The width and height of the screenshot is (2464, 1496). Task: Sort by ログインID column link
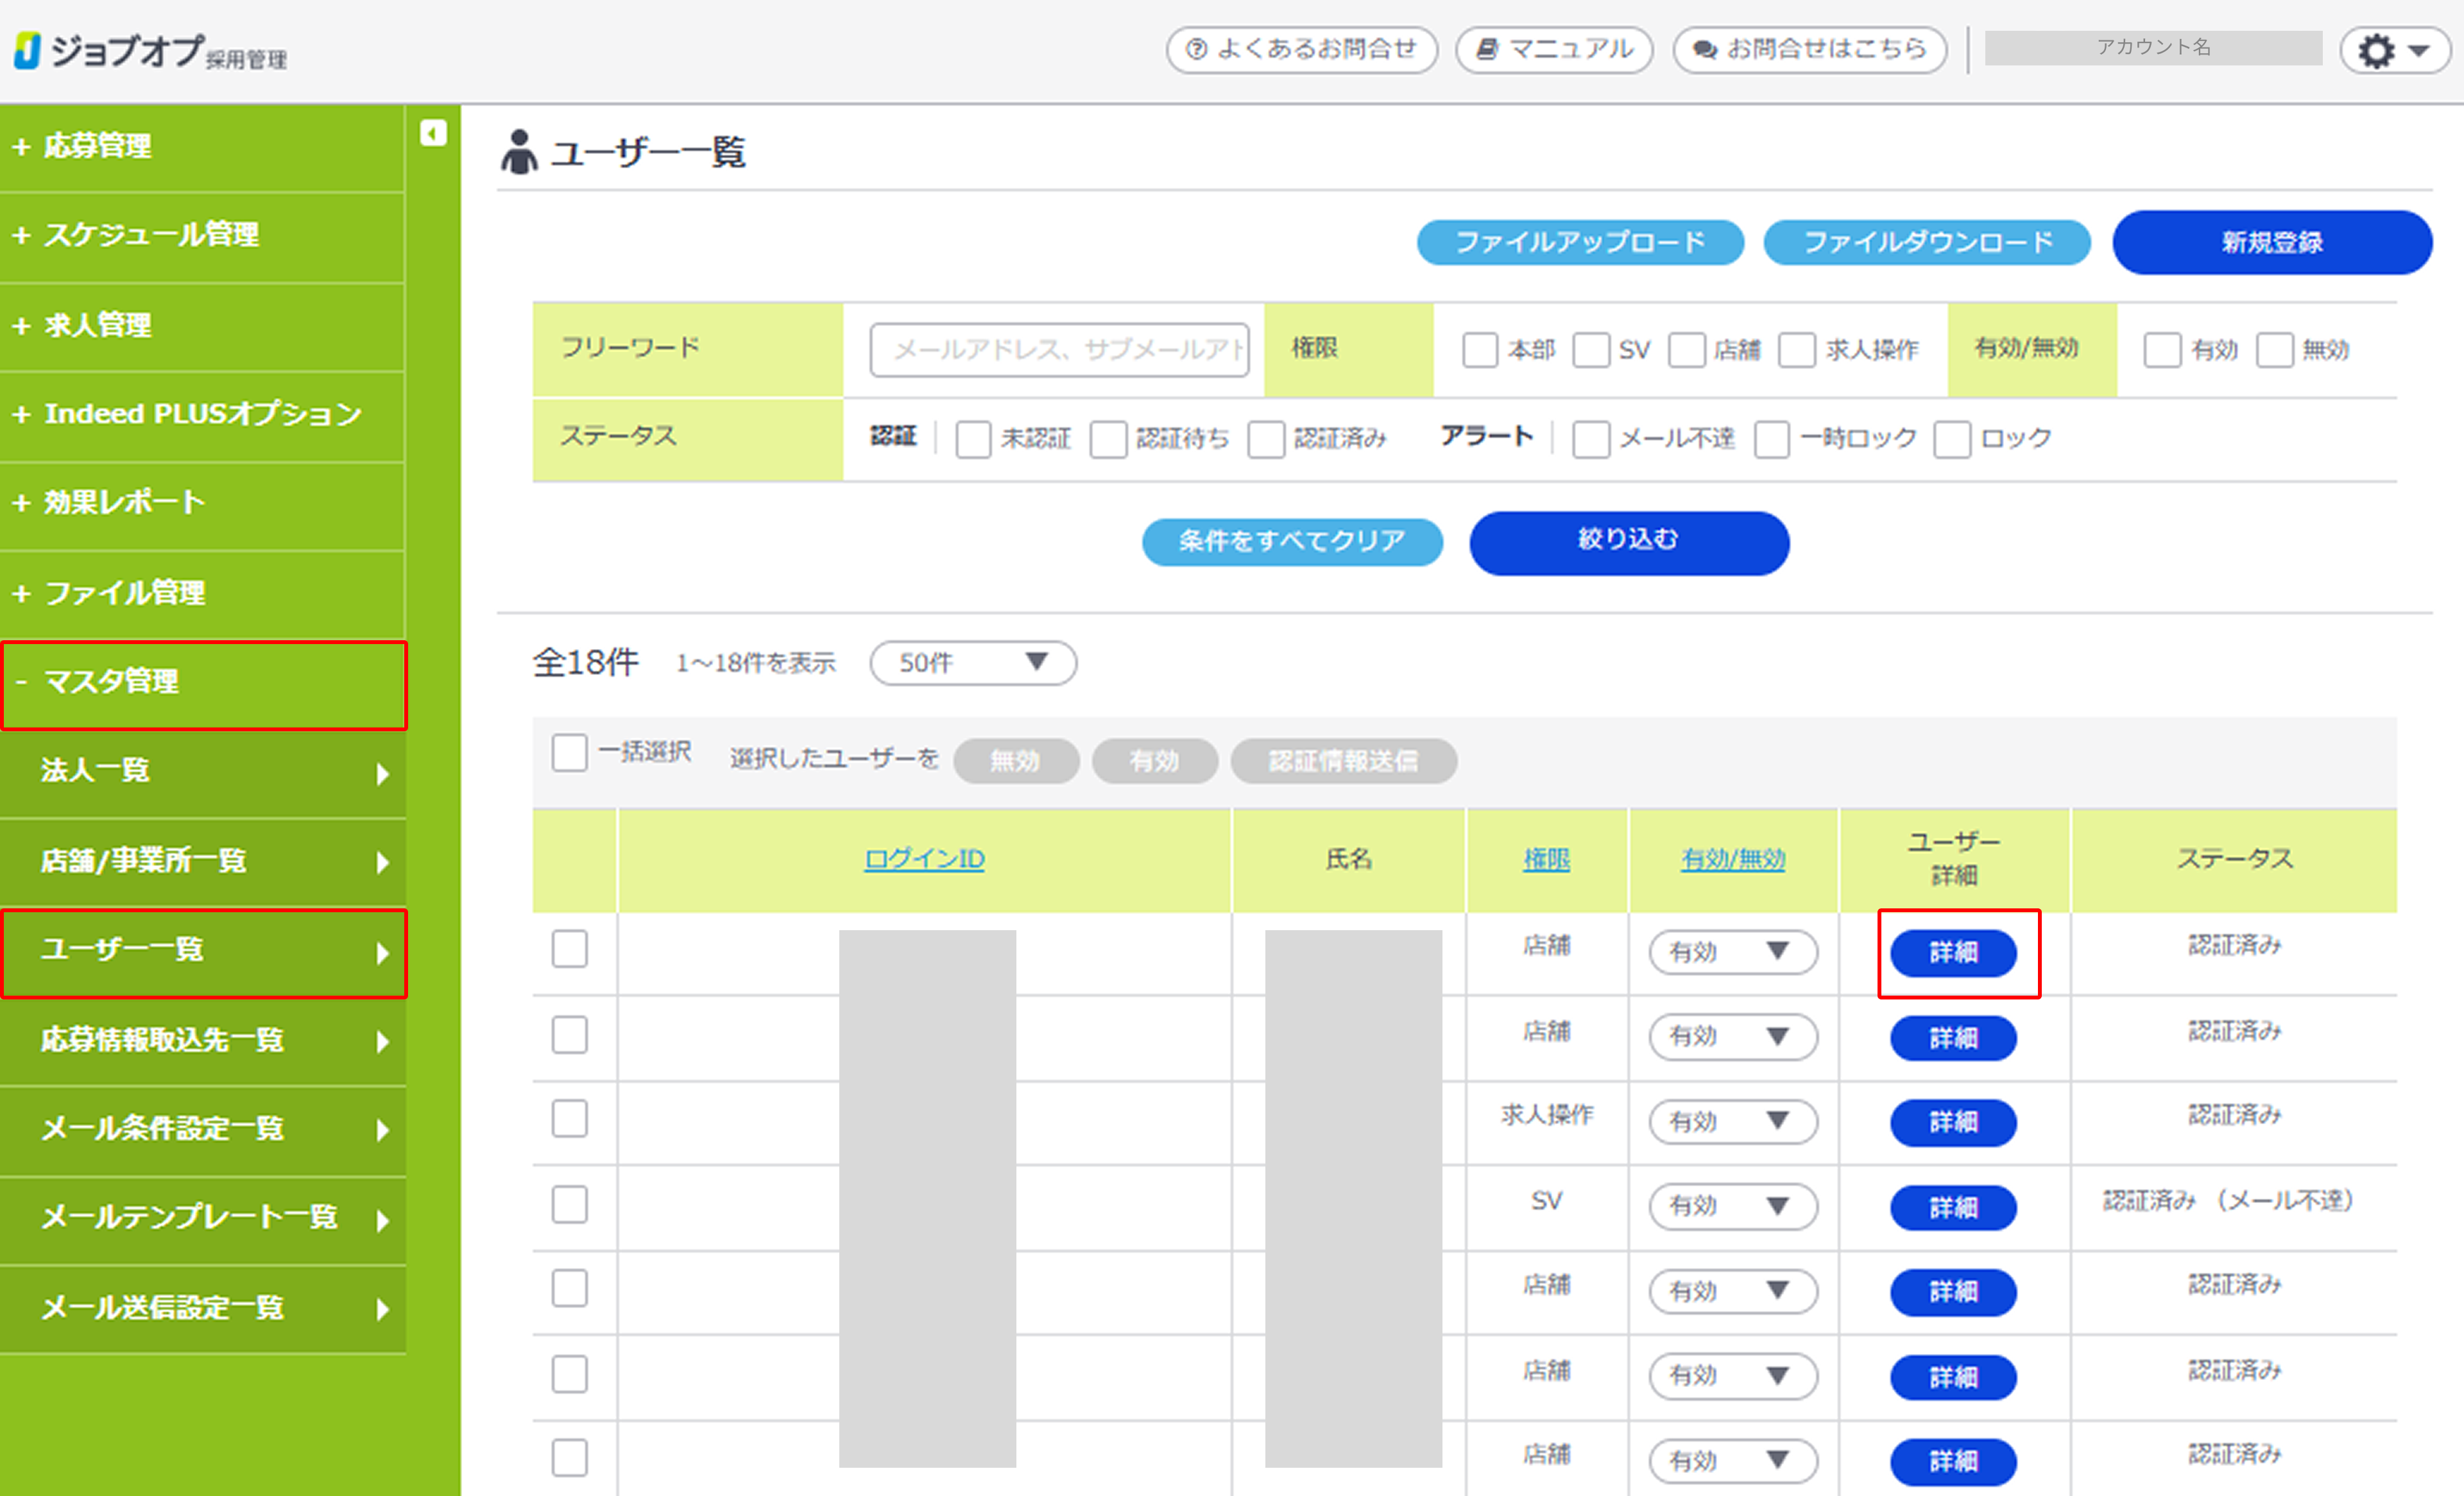[x=924, y=858]
